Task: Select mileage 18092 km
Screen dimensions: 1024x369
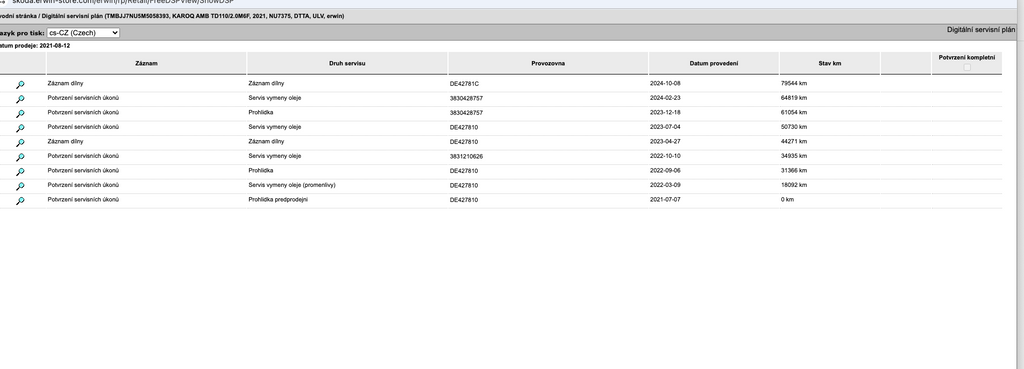Action: 794,185
